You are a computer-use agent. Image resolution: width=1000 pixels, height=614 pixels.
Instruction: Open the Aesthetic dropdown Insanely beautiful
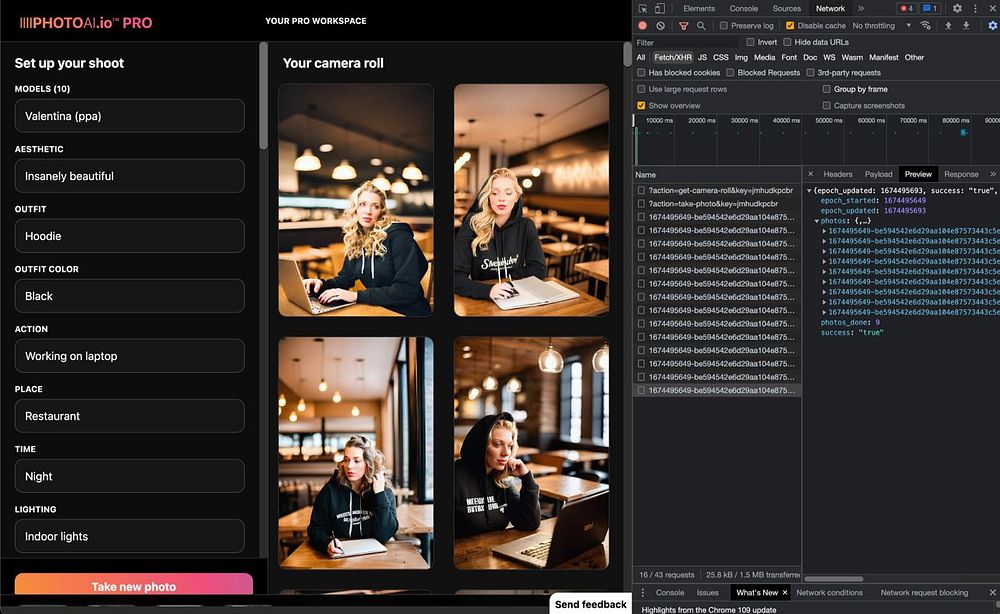(129, 176)
